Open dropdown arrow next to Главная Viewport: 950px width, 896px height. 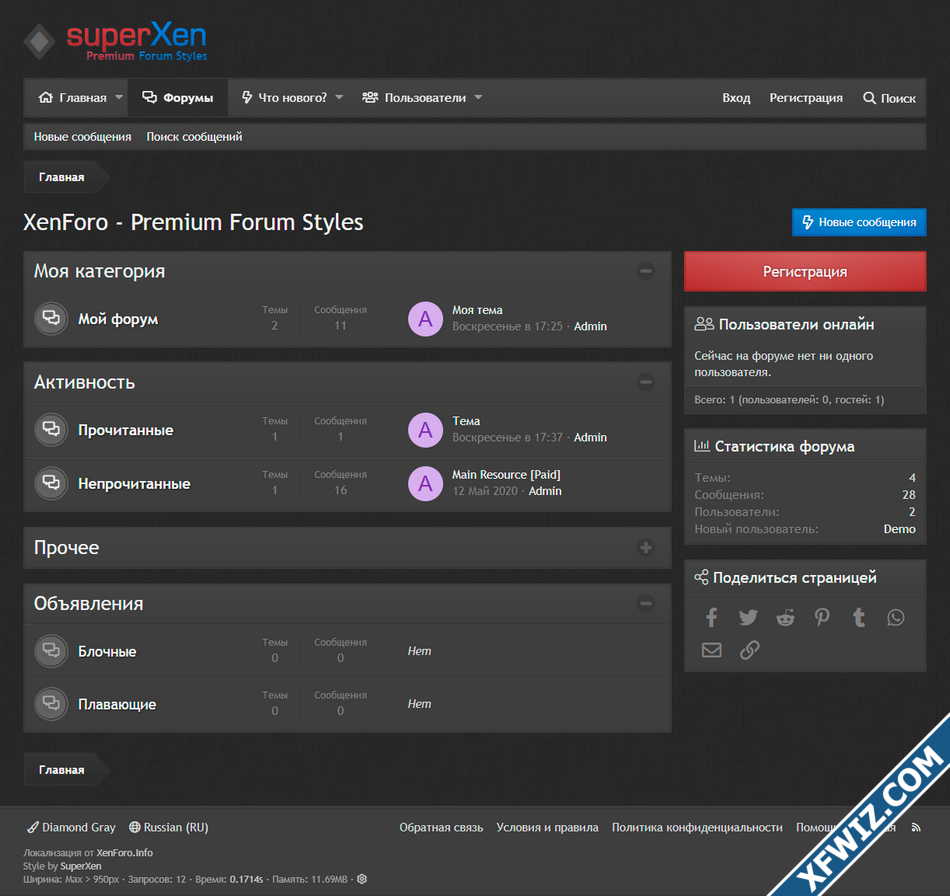[119, 98]
